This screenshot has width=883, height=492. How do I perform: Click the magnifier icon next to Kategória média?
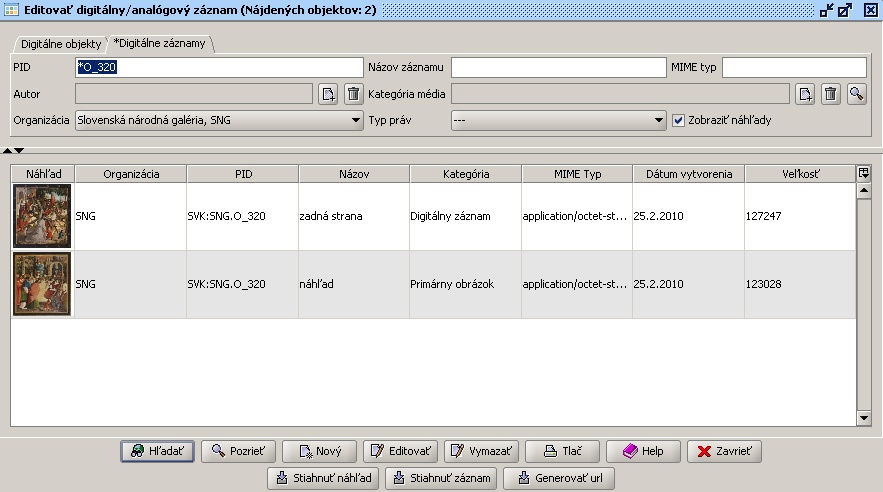(x=856, y=94)
